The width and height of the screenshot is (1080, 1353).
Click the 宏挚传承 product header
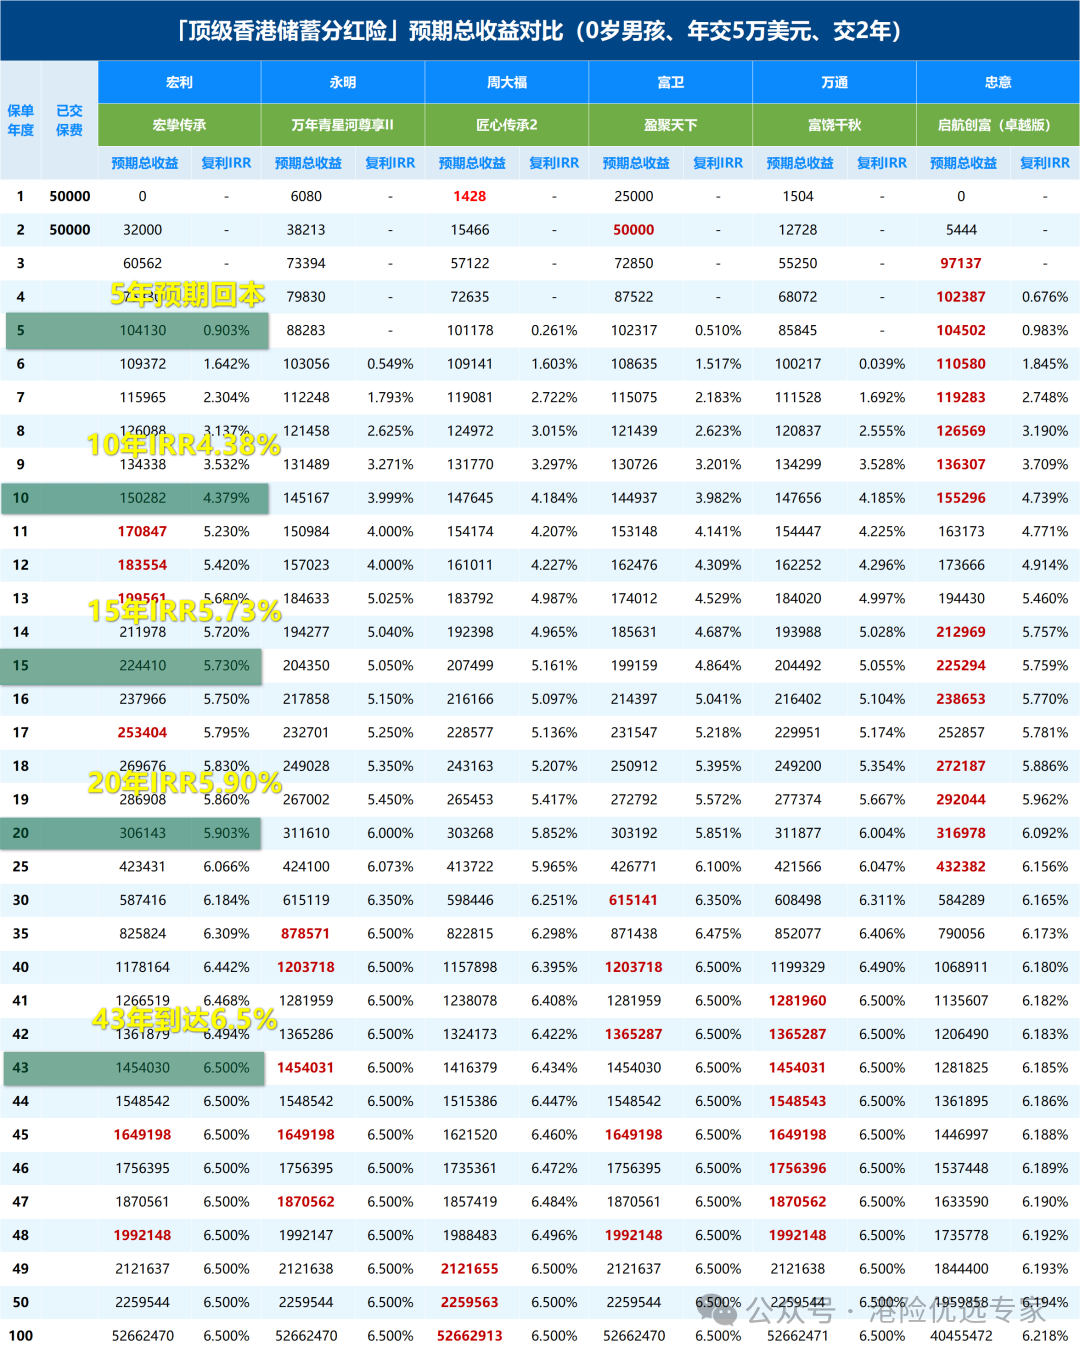coord(179,125)
